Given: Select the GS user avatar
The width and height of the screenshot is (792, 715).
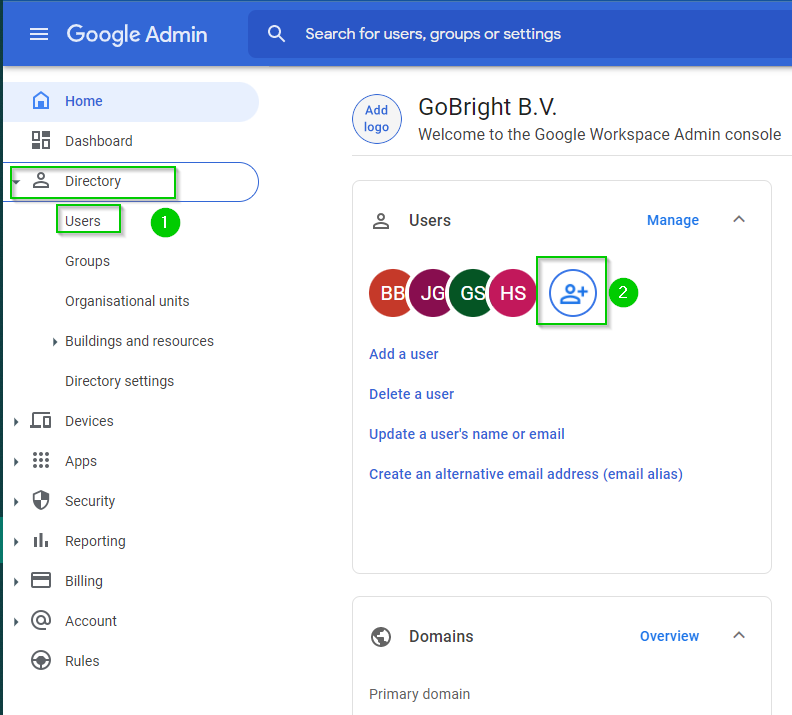Looking at the screenshot, I should [471, 293].
